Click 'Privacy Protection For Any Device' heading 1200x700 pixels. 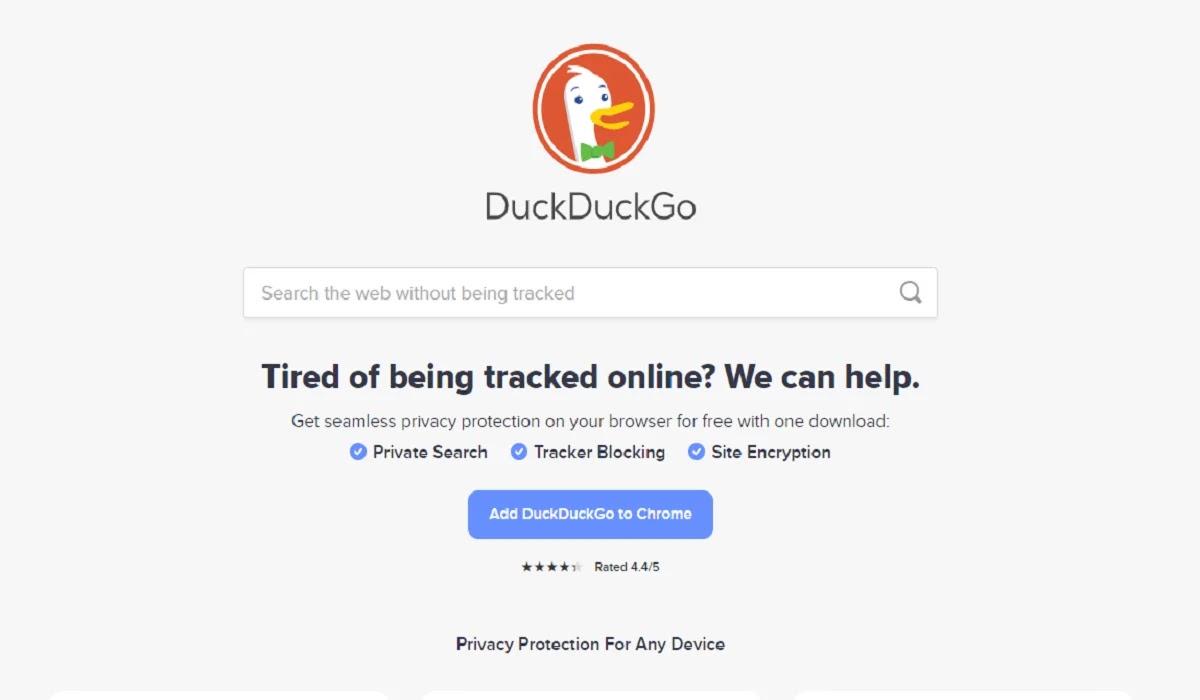590,644
